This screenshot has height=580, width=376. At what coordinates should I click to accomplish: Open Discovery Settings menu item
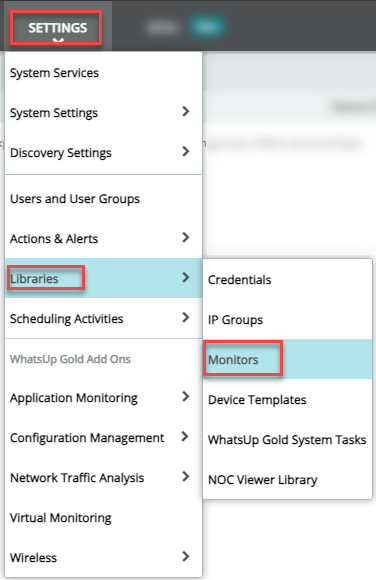point(103,153)
